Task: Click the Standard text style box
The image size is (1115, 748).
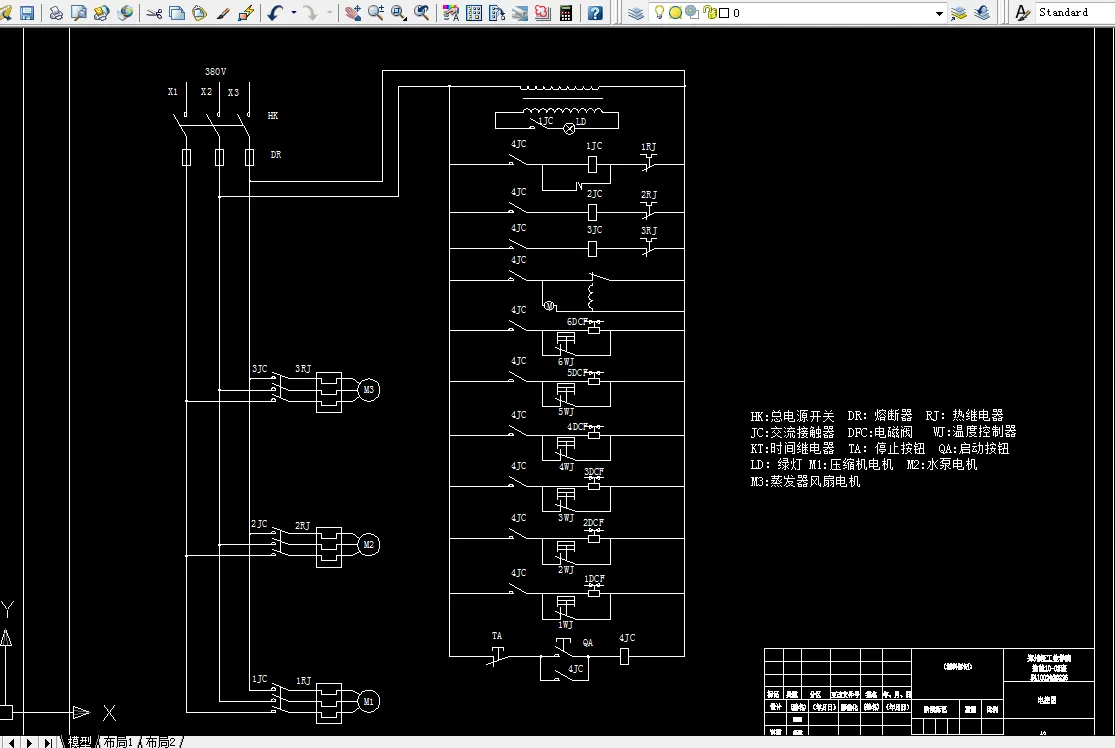Action: [x=1074, y=13]
